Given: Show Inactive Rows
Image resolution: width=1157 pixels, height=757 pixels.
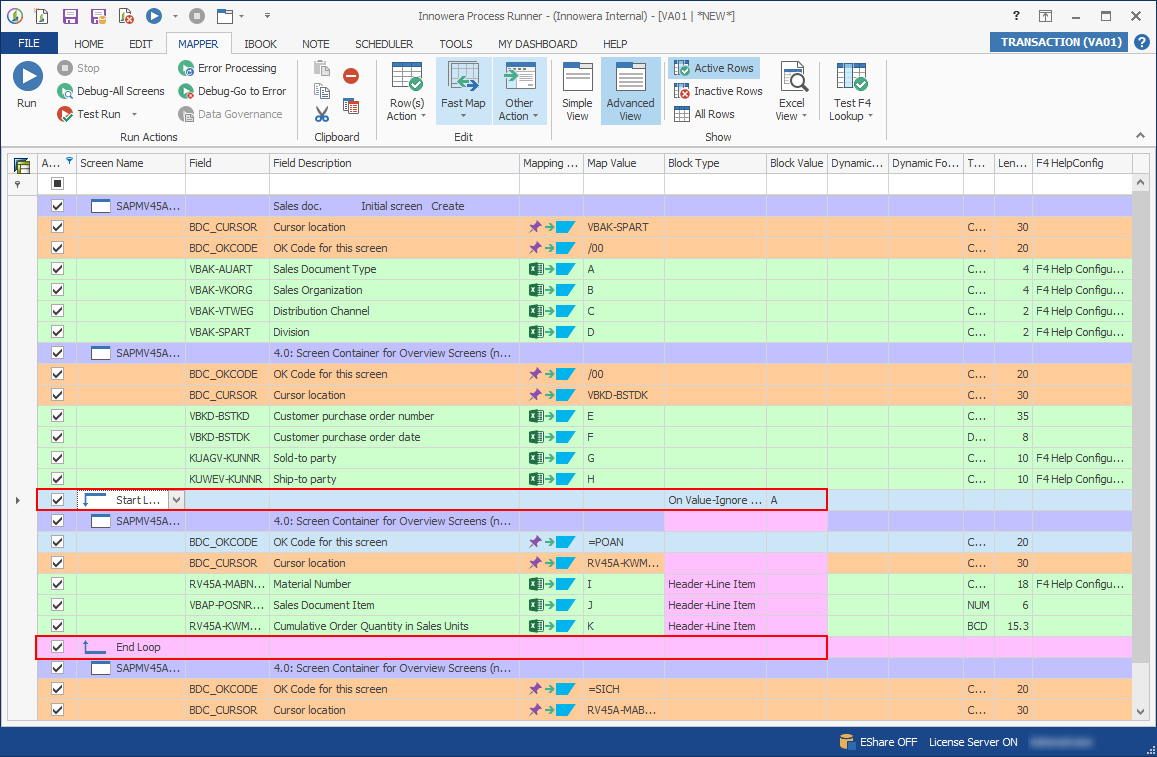Looking at the screenshot, I should point(717,91).
